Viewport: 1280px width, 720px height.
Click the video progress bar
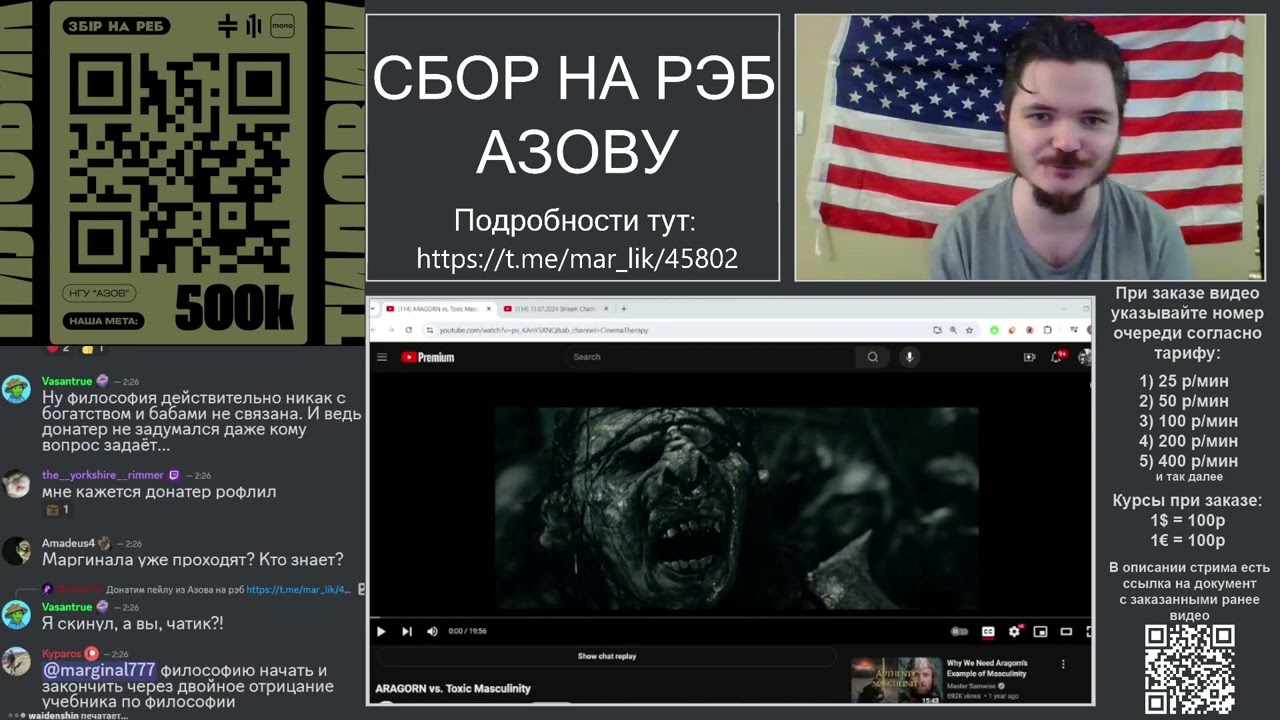pos(730,617)
